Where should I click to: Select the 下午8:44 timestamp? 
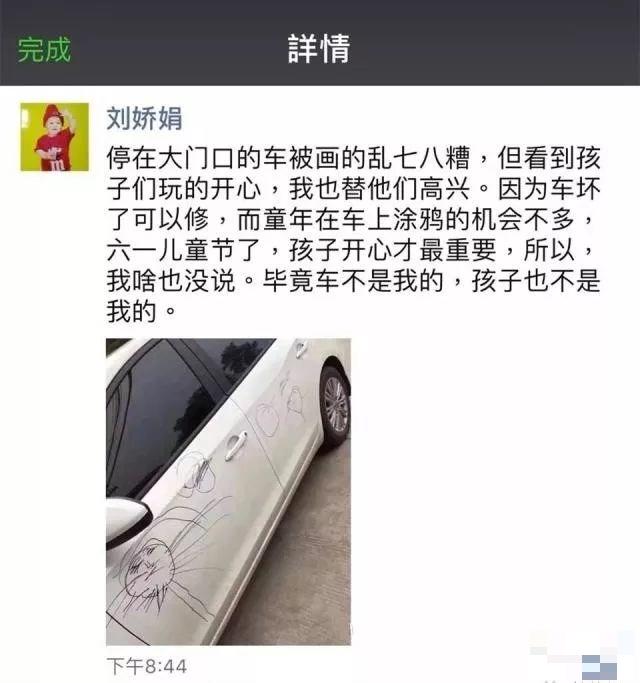pyautogui.click(x=147, y=666)
